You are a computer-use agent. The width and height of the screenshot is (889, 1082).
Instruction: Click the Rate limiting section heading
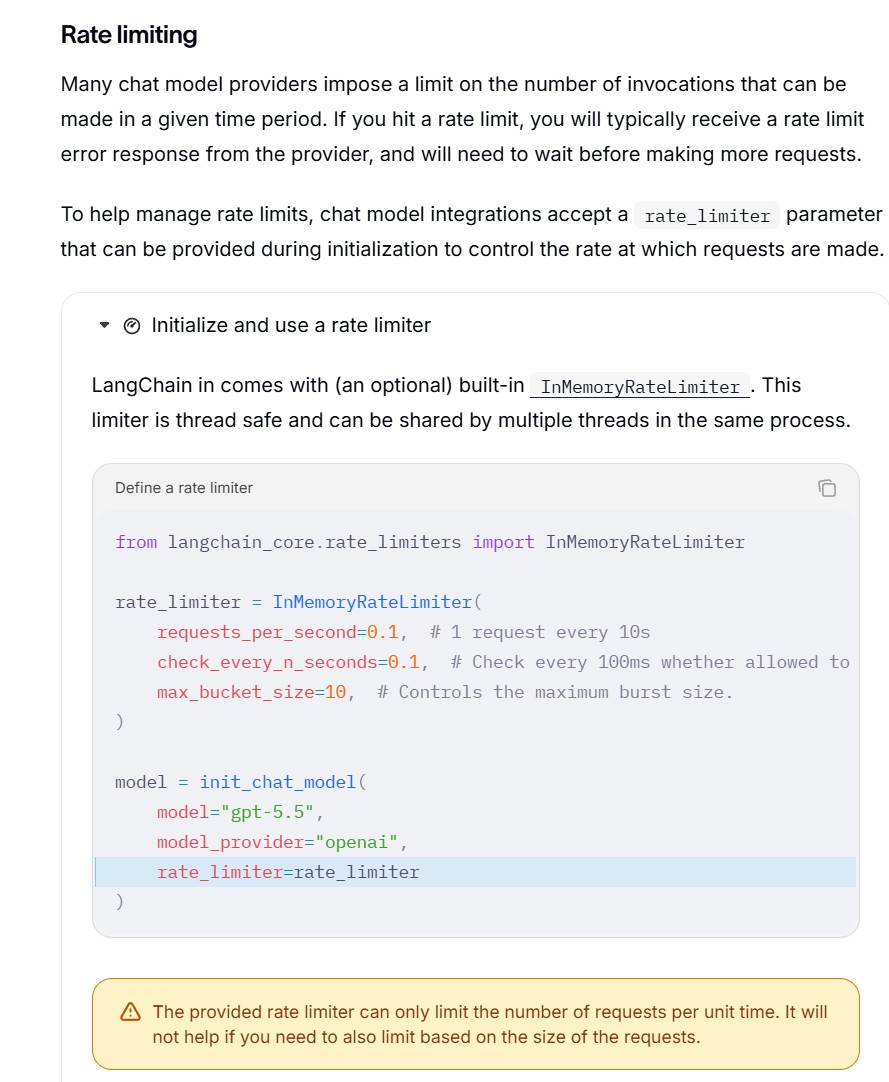click(129, 35)
